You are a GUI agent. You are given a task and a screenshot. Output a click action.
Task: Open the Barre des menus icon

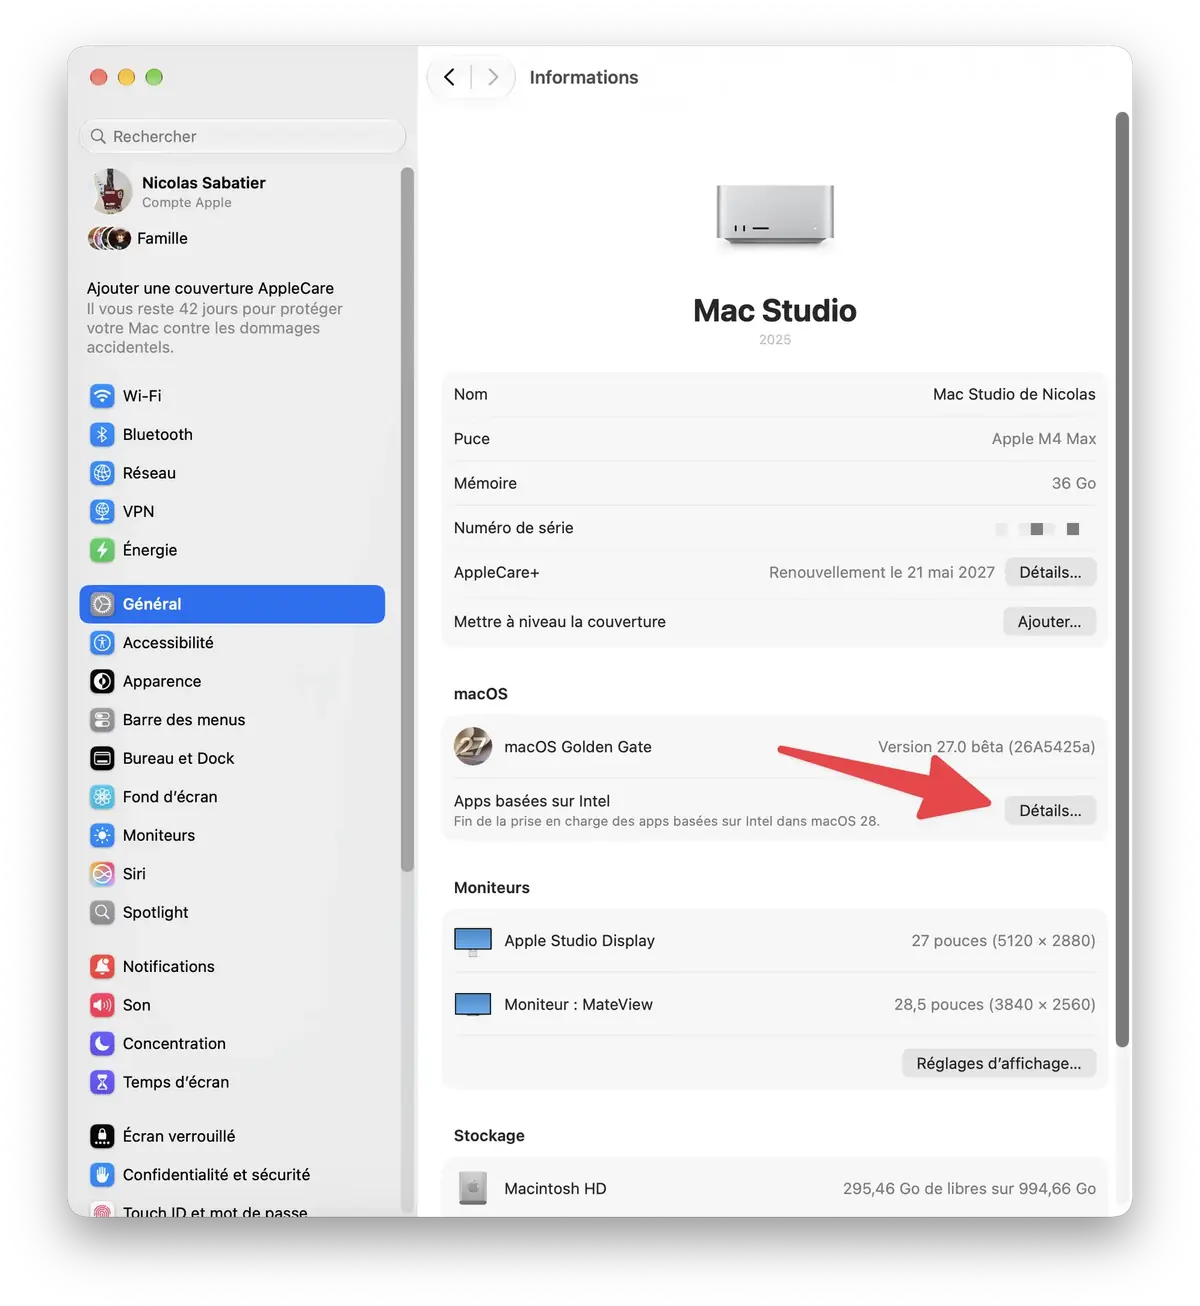102,720
